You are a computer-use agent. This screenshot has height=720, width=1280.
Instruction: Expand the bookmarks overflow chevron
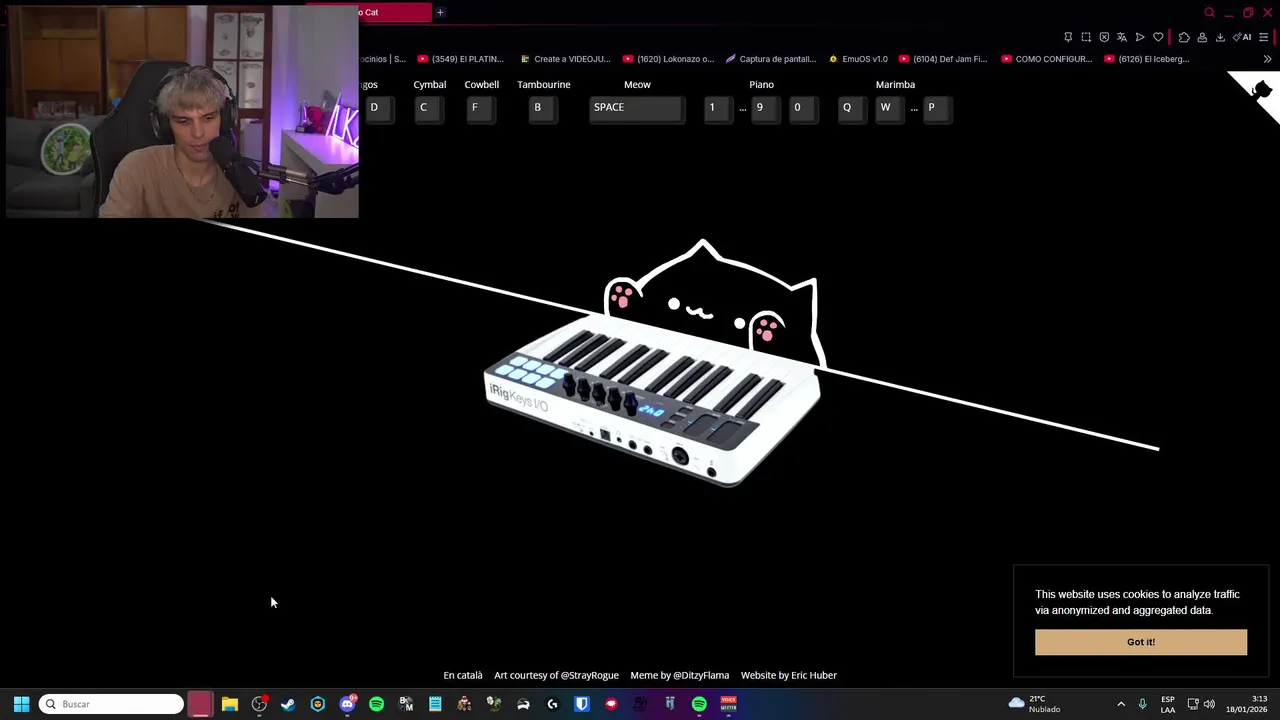click(x=1267, y=59)
